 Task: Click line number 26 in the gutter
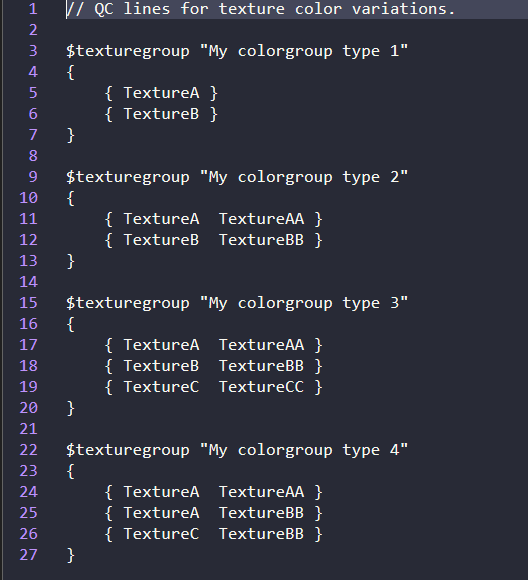pos(28,534)
